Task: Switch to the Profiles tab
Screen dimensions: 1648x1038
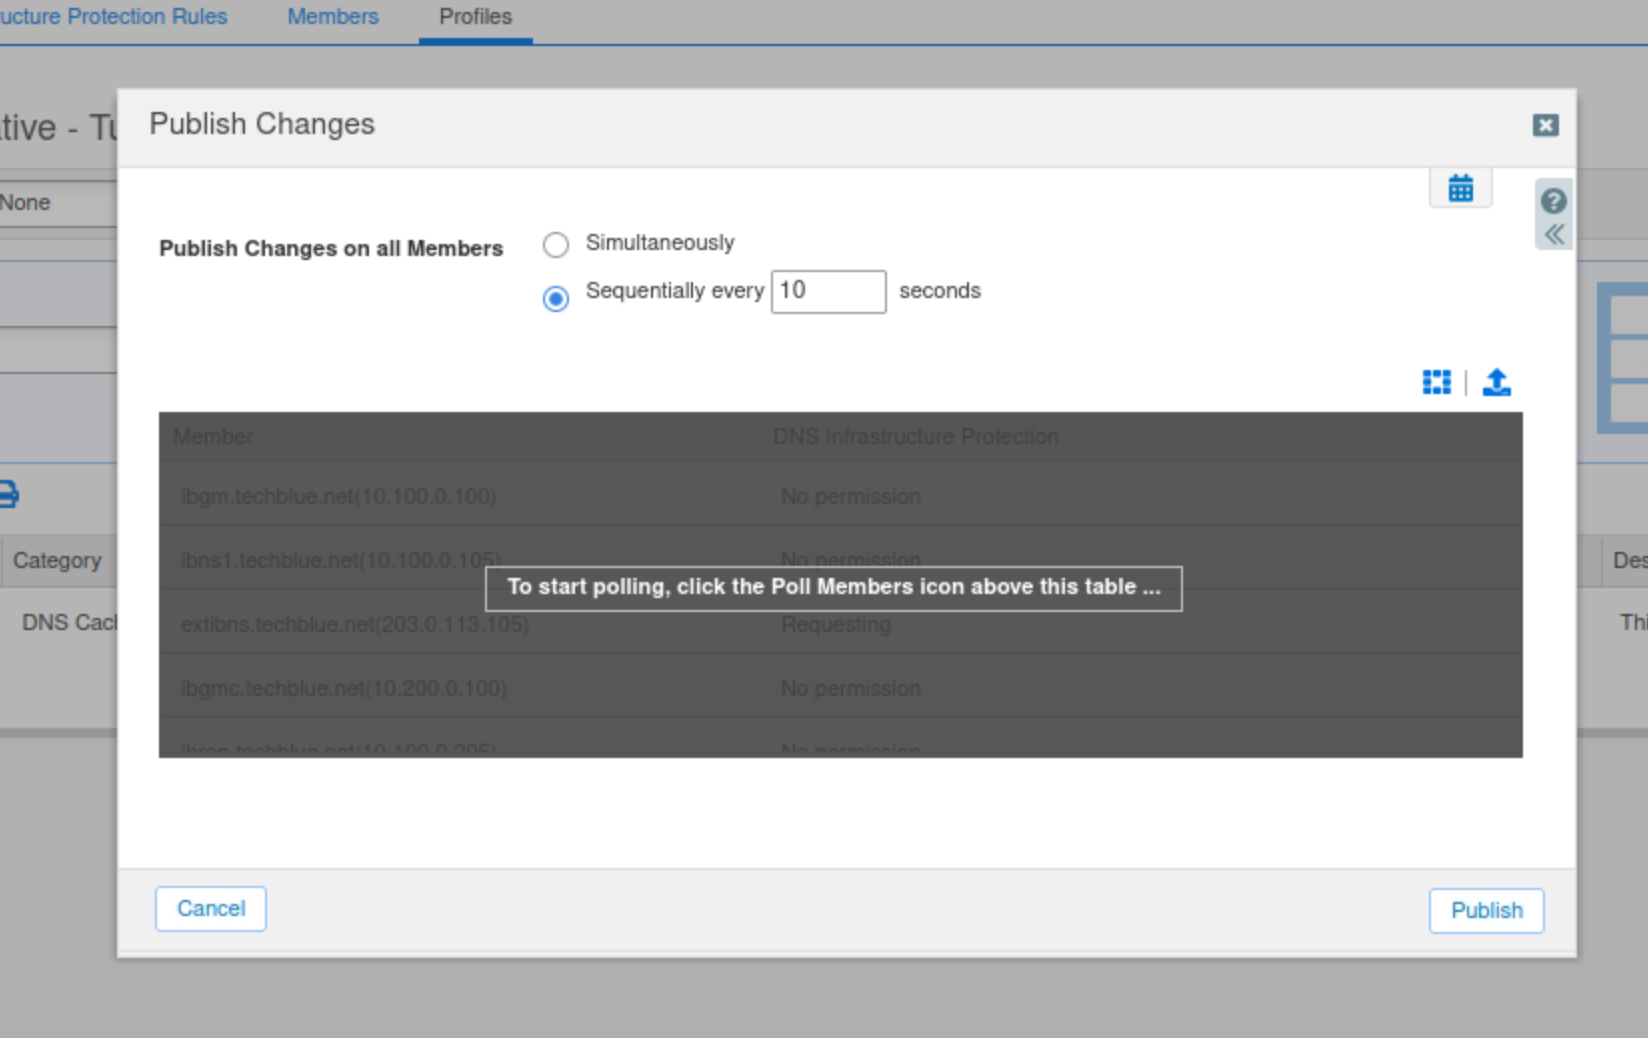Action: pos(475,17)
